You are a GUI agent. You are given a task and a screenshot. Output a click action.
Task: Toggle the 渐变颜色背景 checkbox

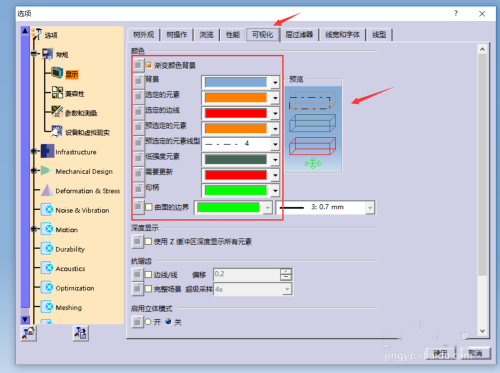point(149,65)
